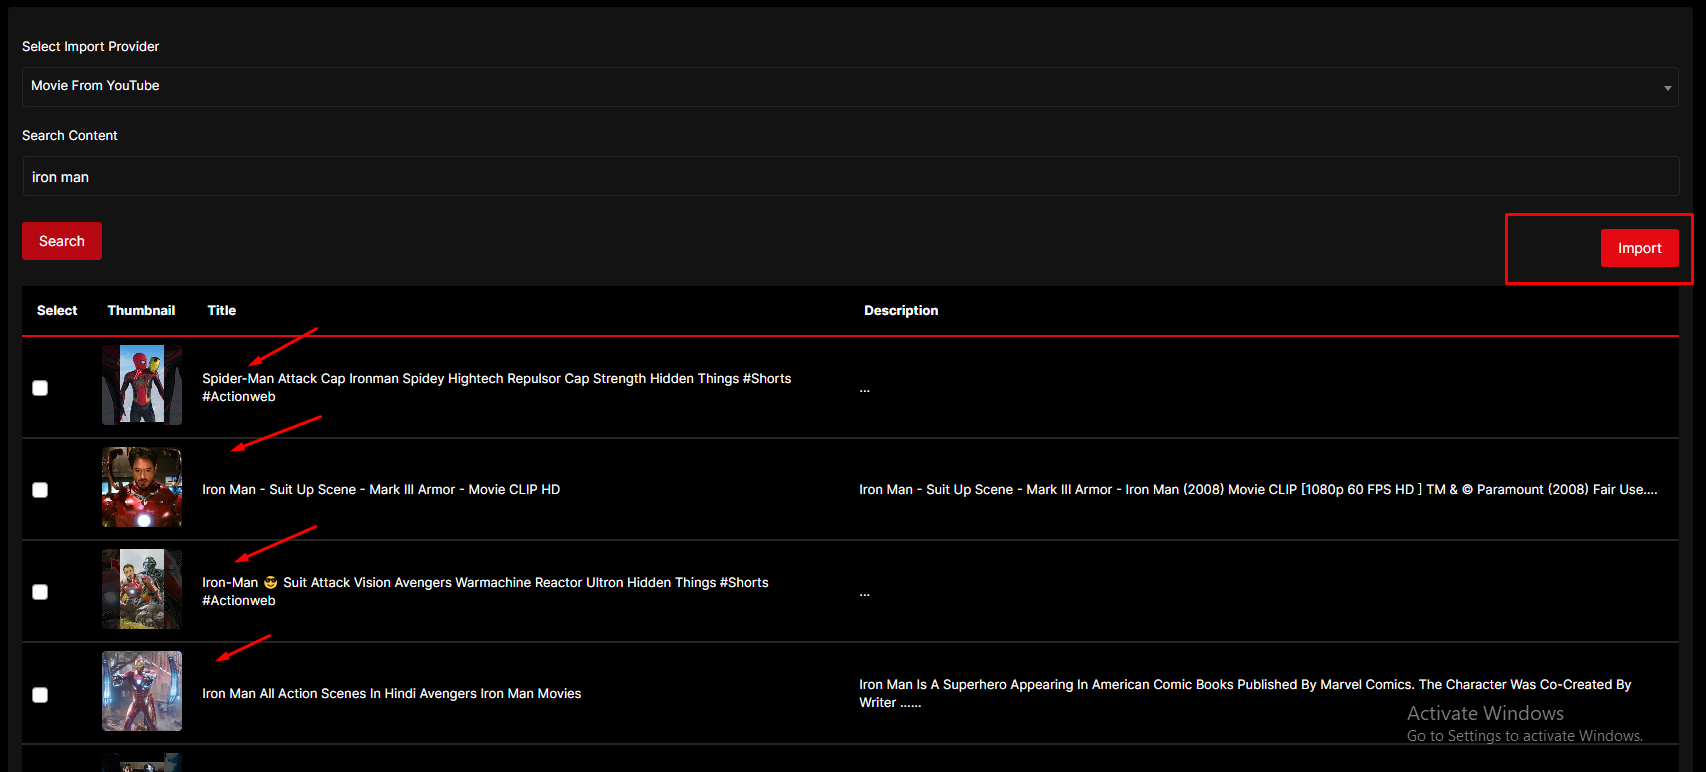Open the Spider-Man and Iron Man thumbnail
1706x772 pixels.
click(x=142, y=385)
